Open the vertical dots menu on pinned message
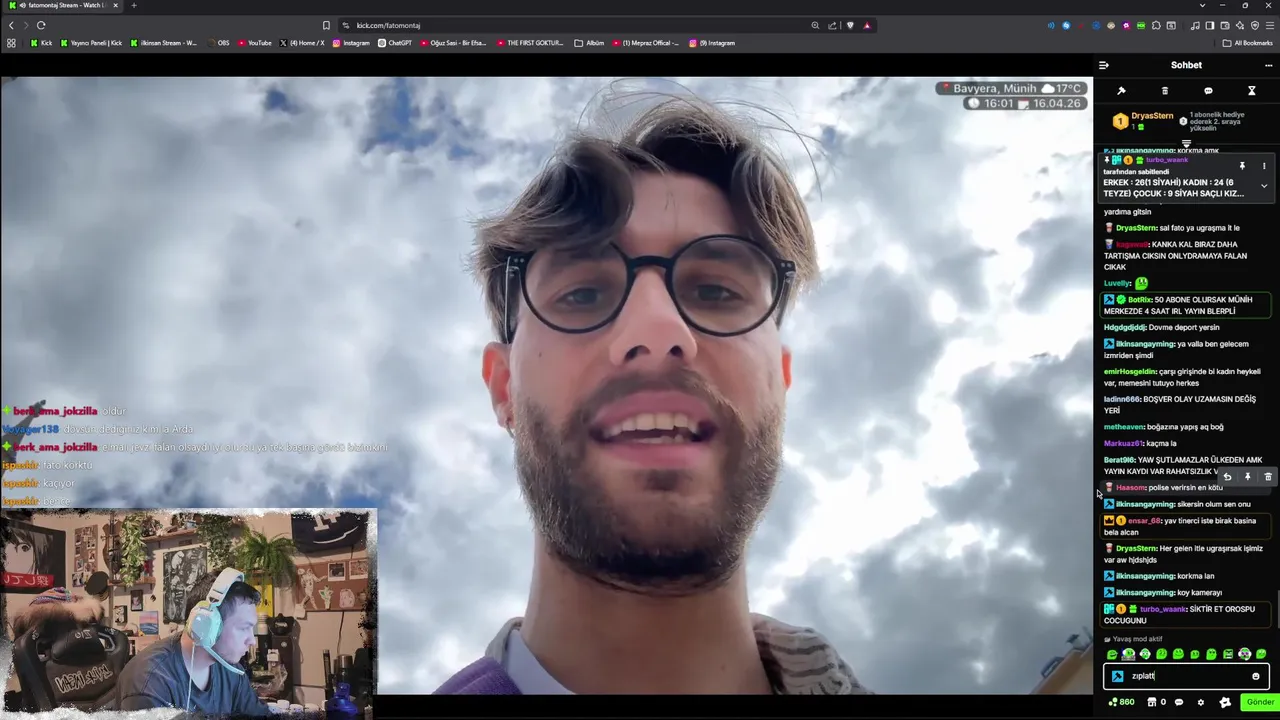 point(1264,166)
